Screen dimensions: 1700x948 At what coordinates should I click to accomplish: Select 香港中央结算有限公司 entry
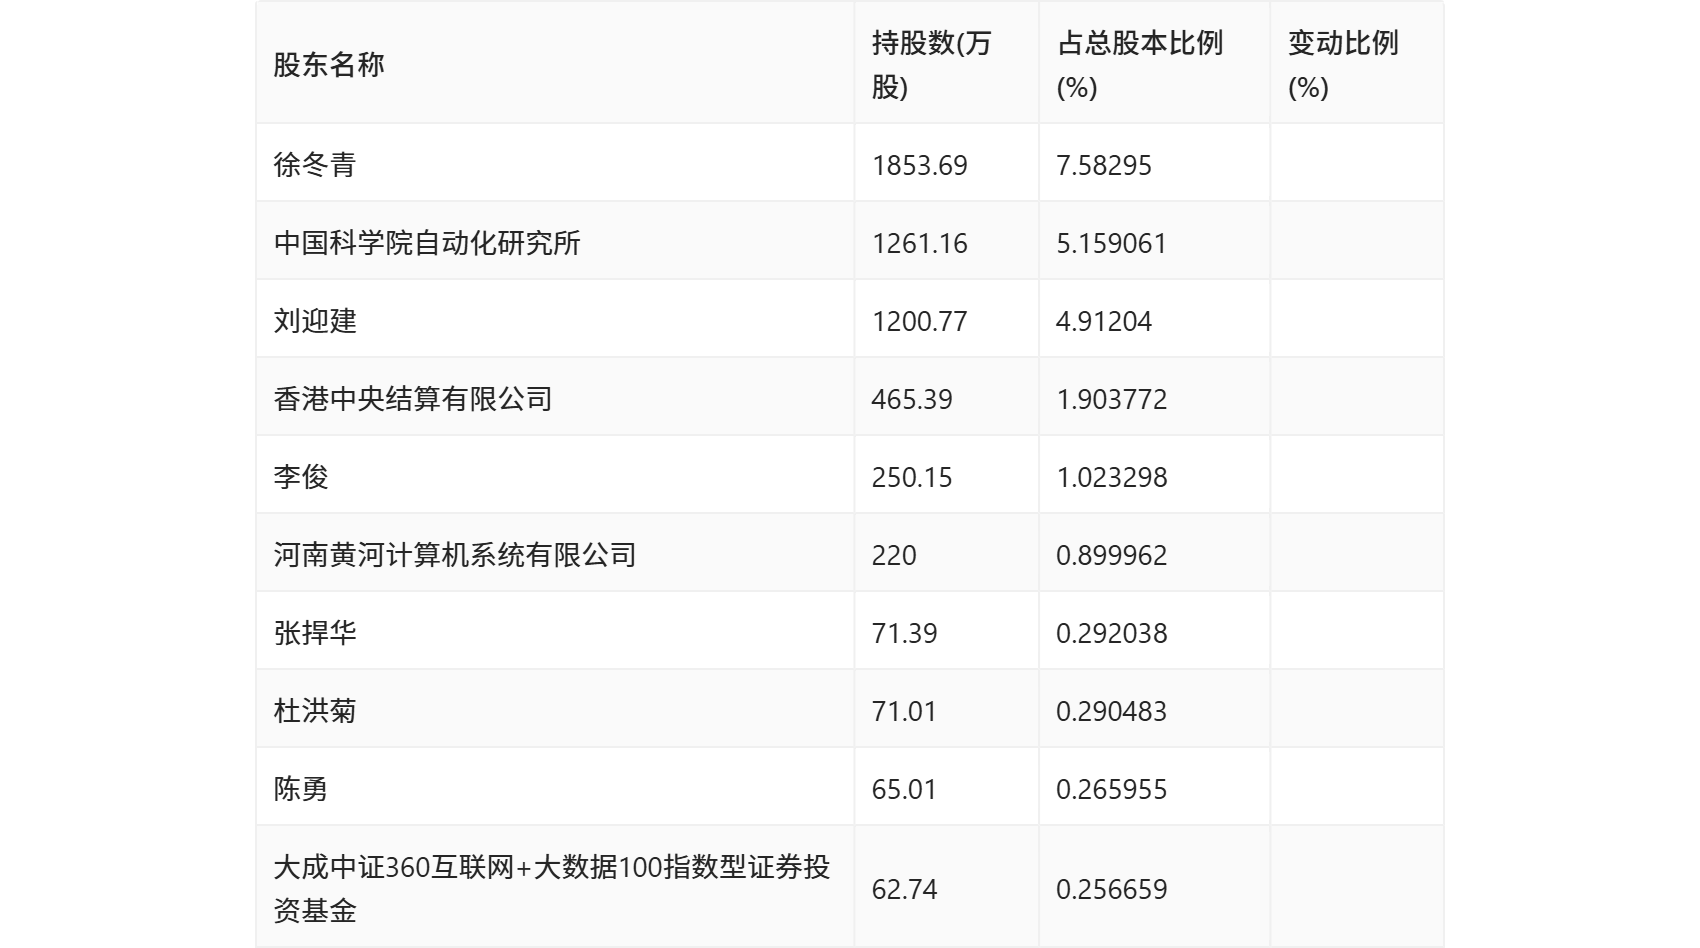415,397
